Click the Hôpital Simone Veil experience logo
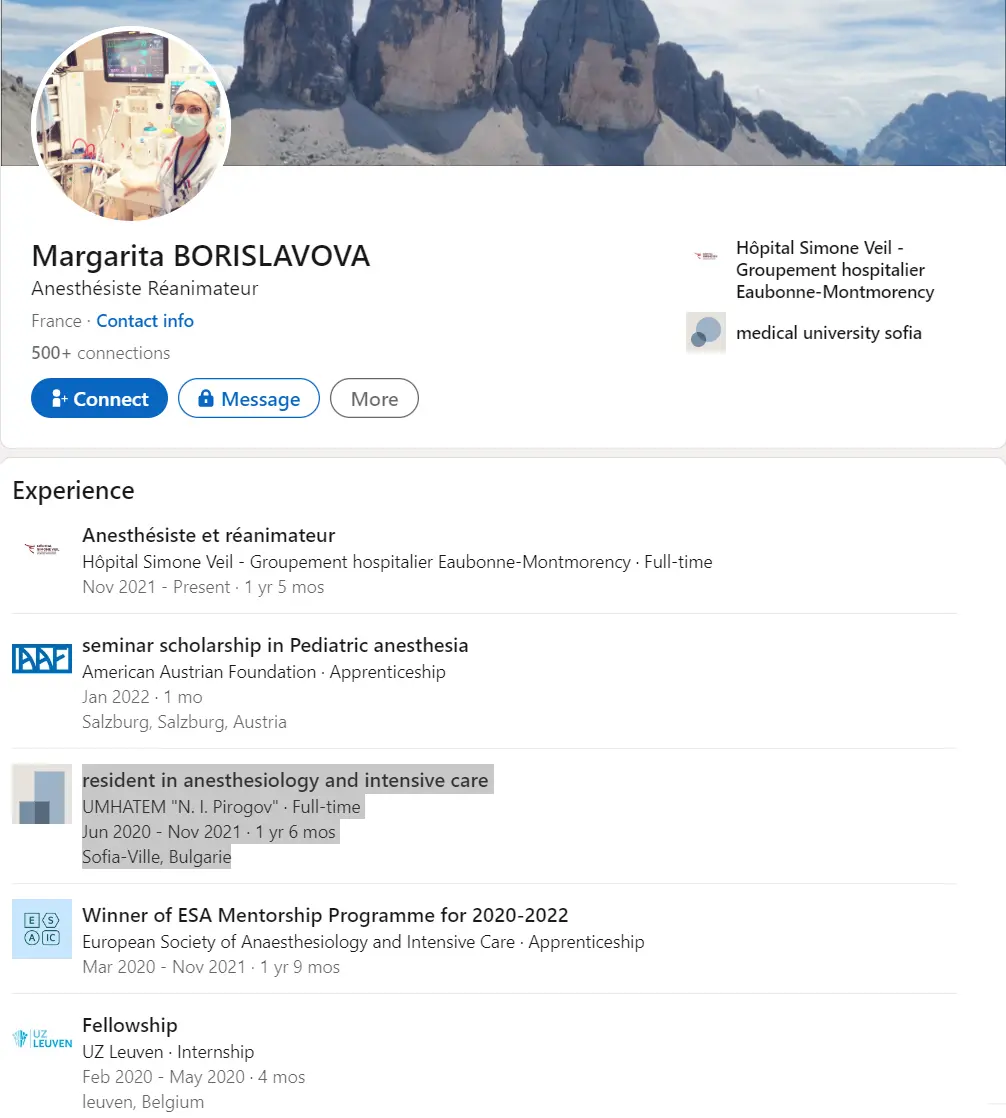 [42, 549]
